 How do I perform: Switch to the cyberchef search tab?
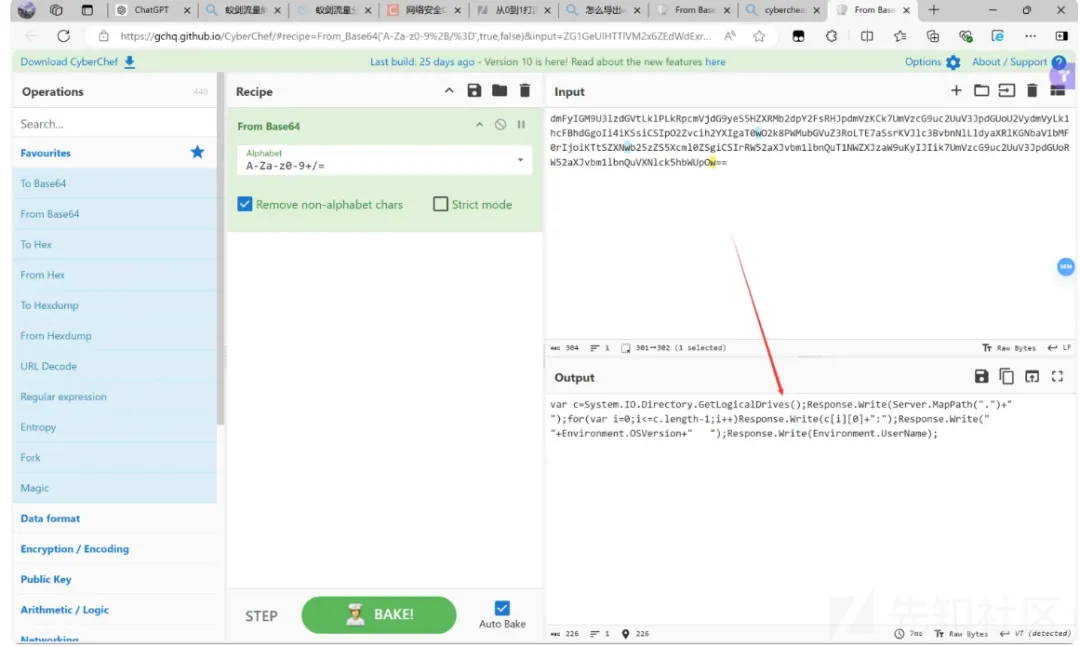coord(782,10)
